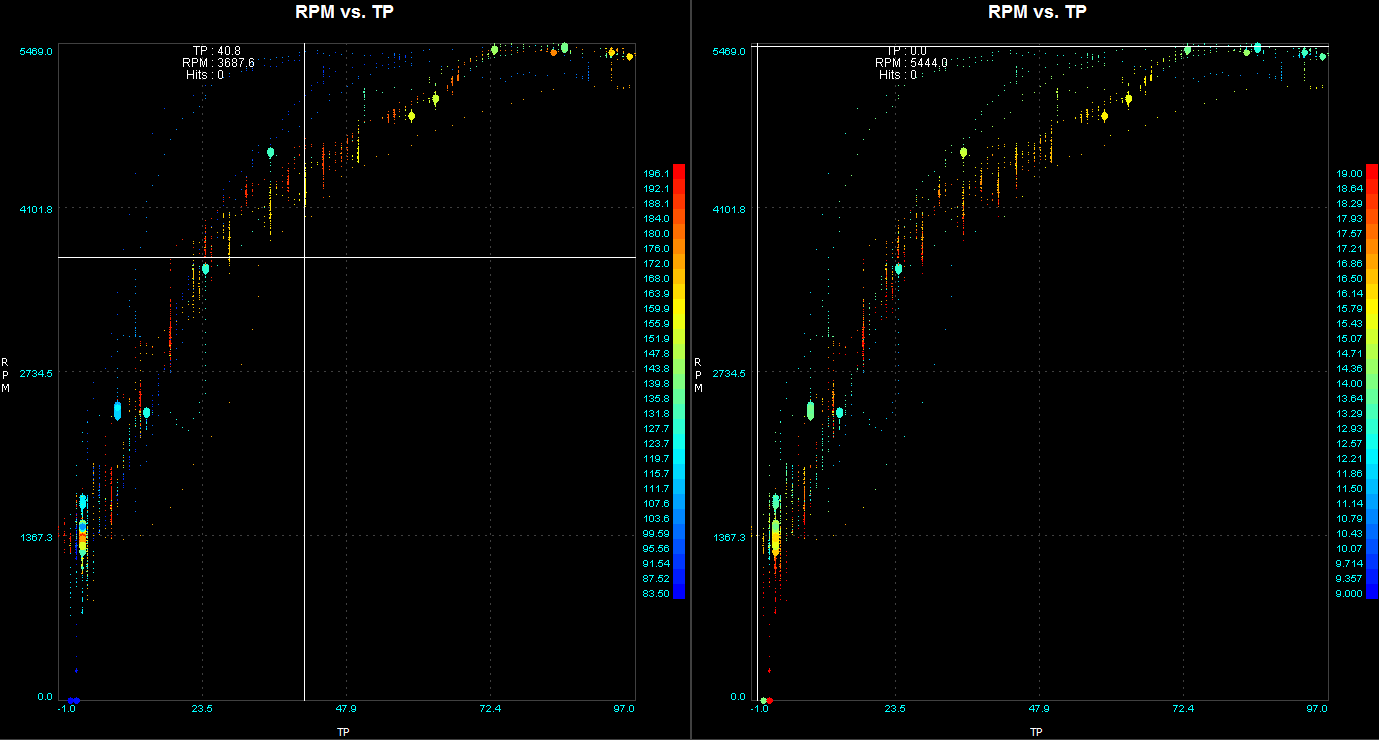Screen dimensions: 1379x740
Task: Click the left plot's RPM vs. TP title
Action: 345,12
